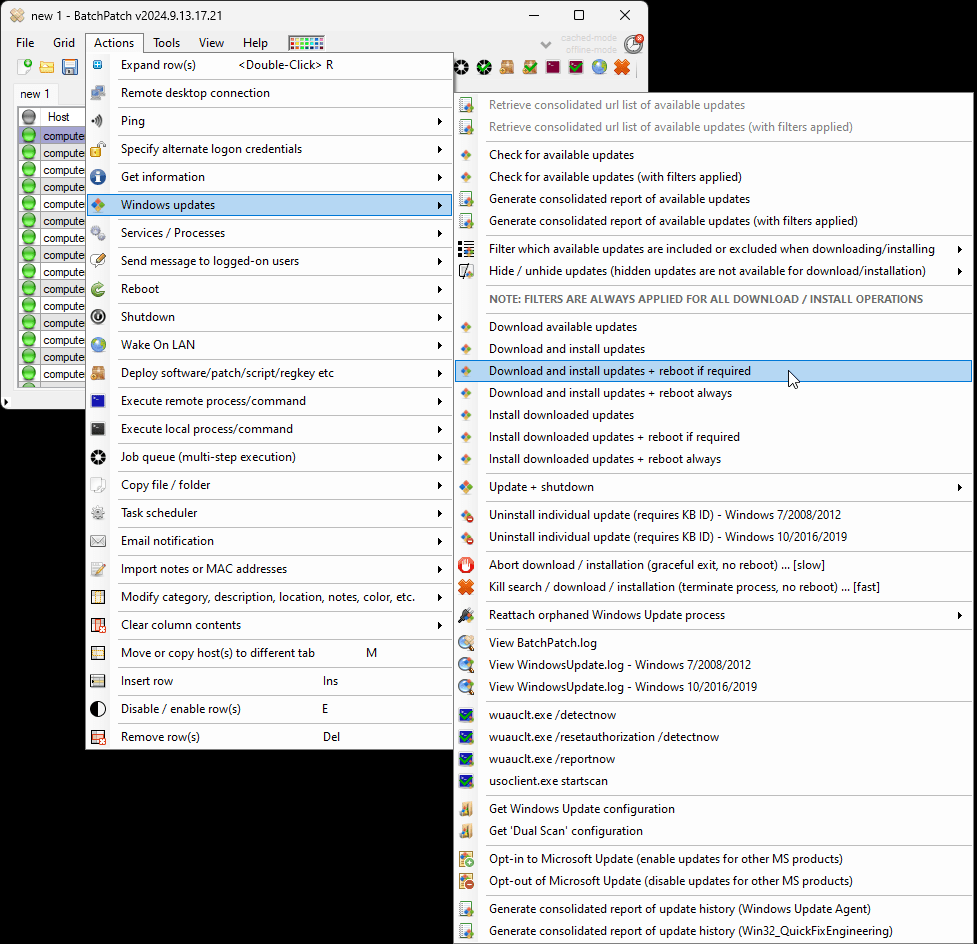Viewport: 977px width, 944px height.
Task: Open the Help menu
Action: point(255,43)
